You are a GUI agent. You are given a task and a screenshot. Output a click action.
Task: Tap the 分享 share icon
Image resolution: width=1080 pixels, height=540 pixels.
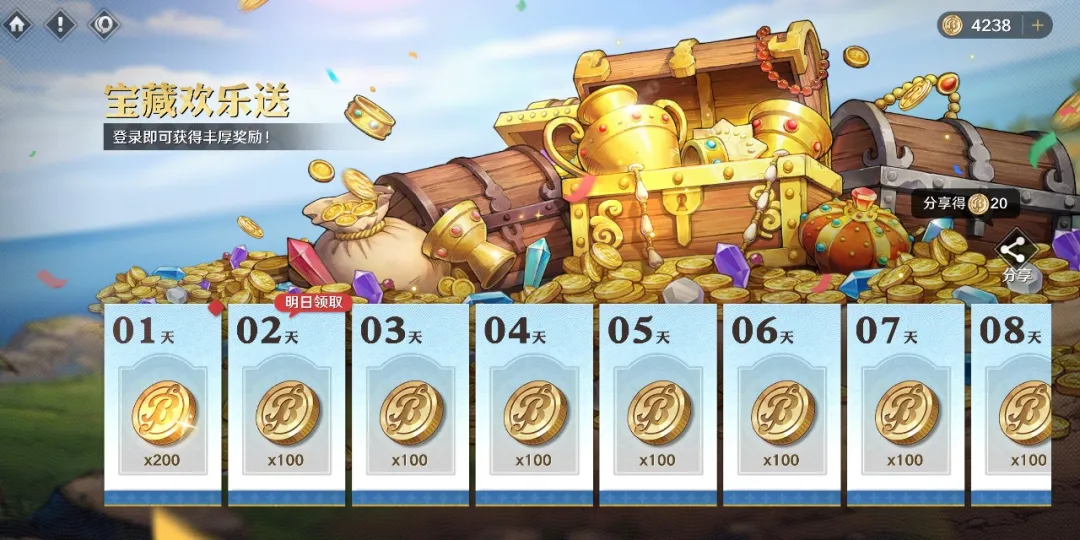coord(1017,254)
